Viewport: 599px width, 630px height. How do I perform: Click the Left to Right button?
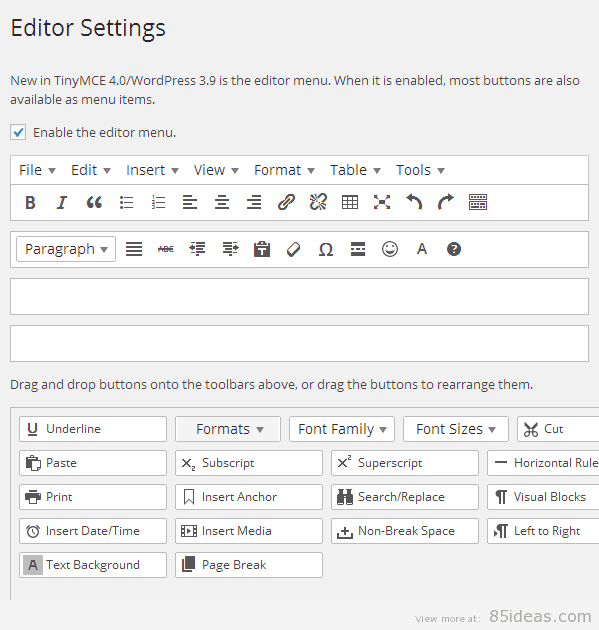pyautogui.click(x=543, y=531)
